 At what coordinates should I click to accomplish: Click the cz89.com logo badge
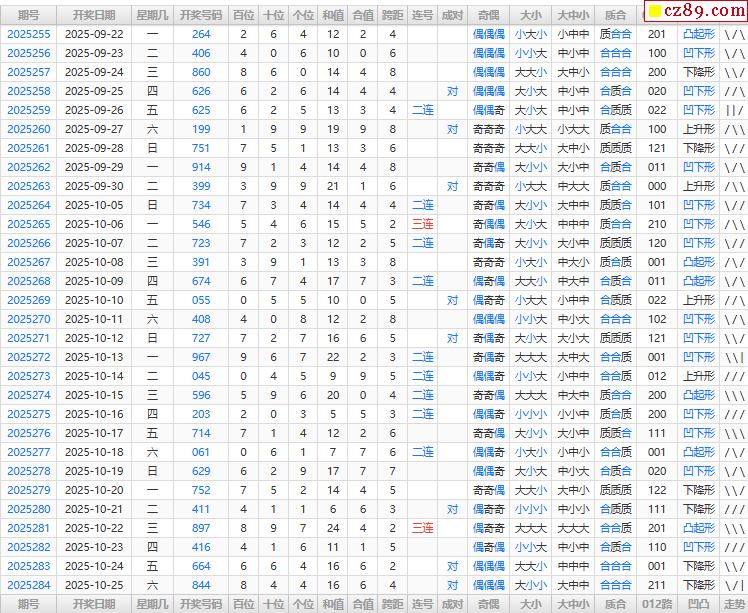(x=692, y=11)
